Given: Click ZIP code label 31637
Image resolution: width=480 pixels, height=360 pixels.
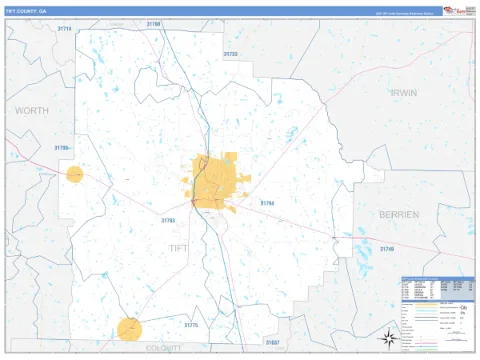Looking at the screenshot, I should point(273,343).
